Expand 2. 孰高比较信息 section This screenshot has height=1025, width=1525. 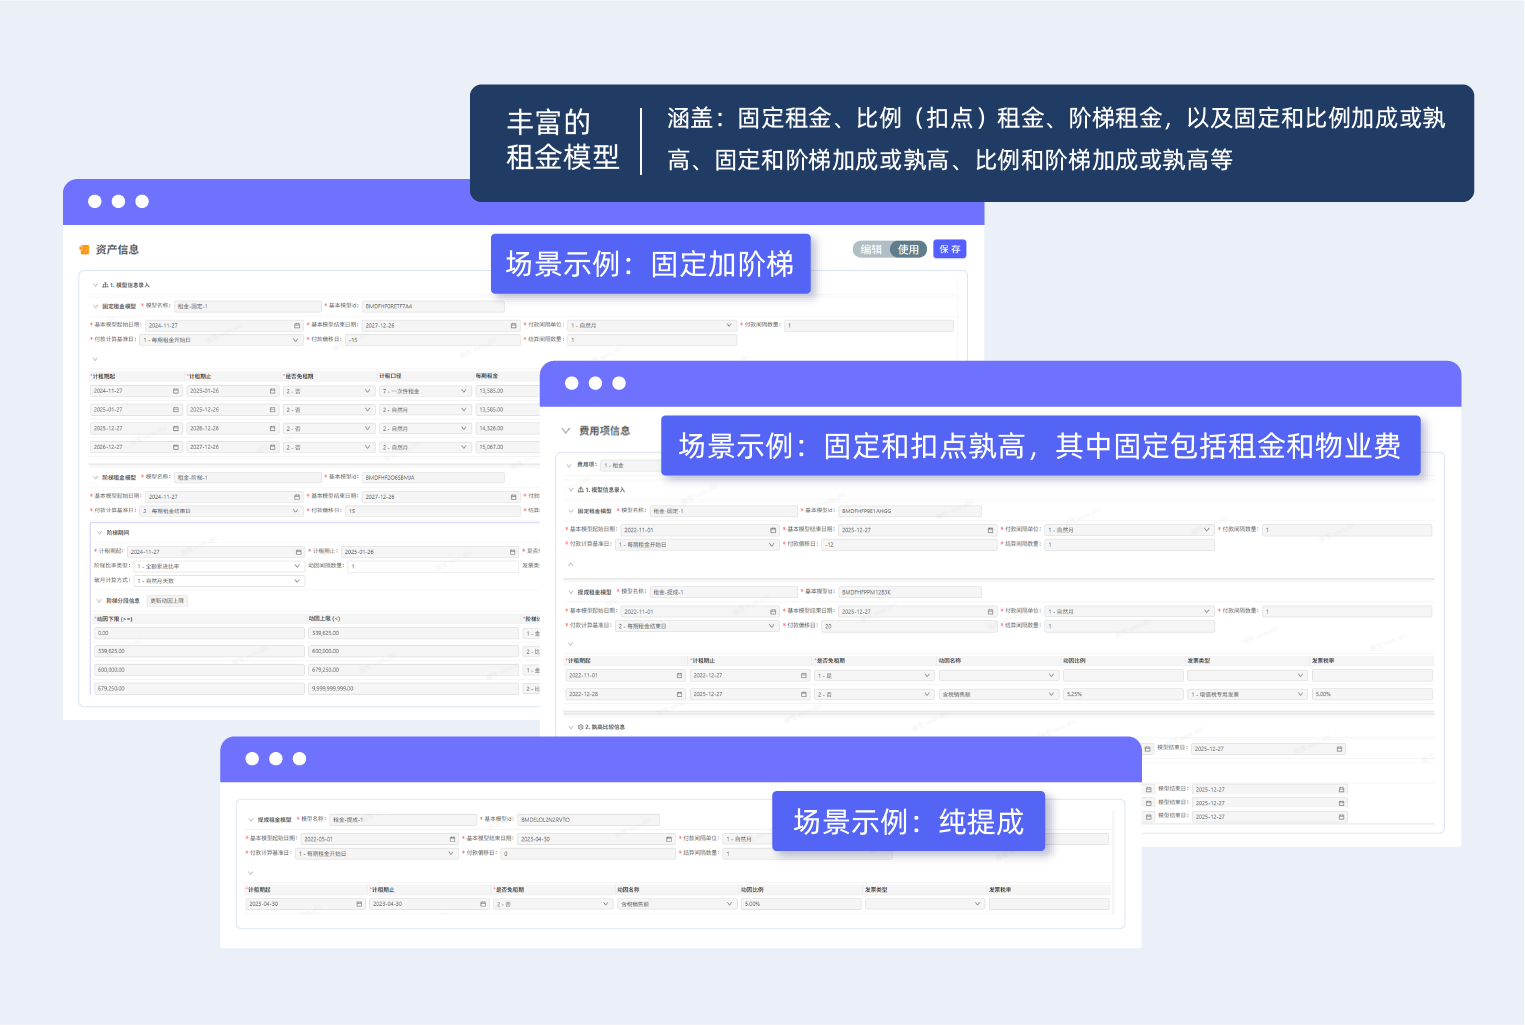(570, 727)
